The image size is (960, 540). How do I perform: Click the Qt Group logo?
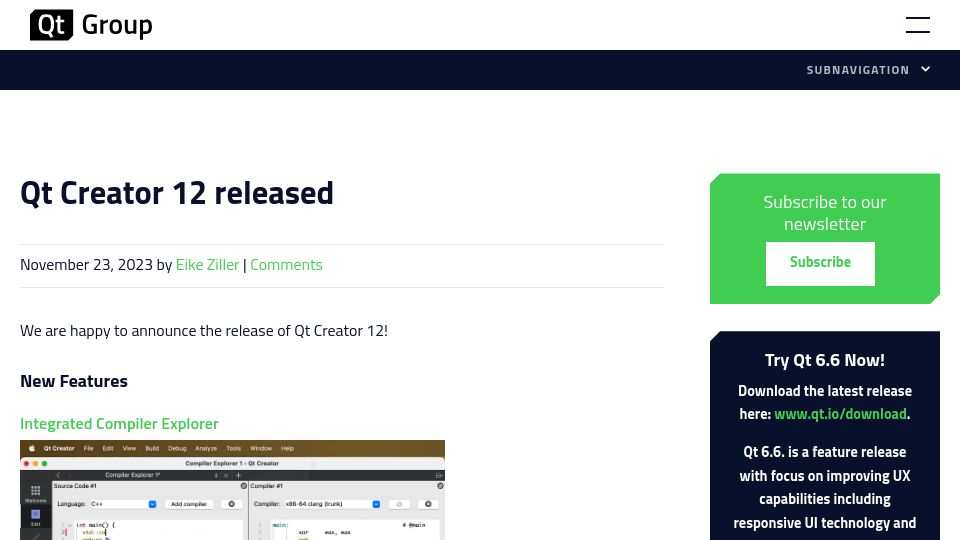(91, 25)
